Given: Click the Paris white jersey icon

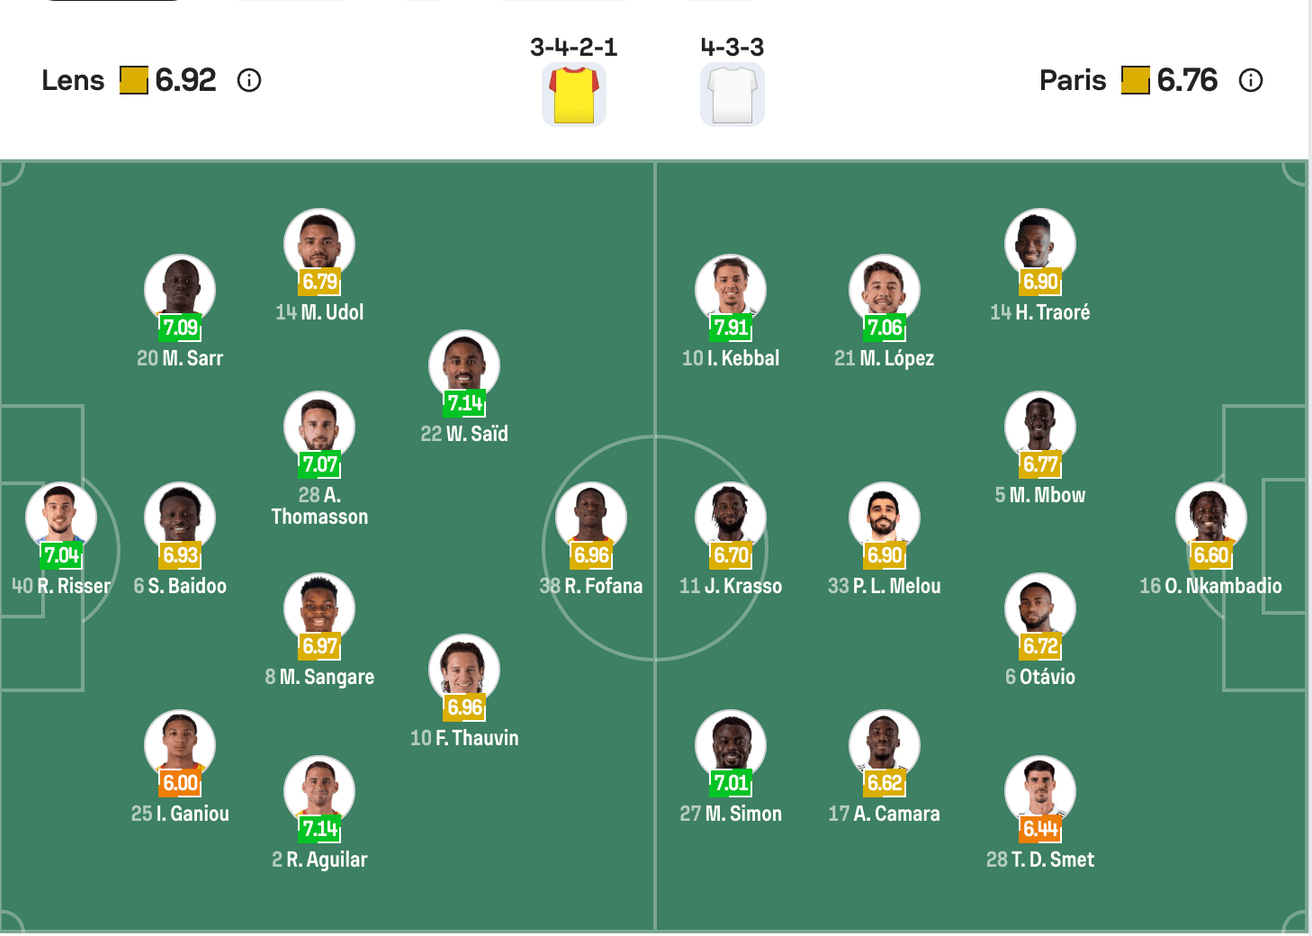Looking at the screenshot, I should click(x=732, y=95).
